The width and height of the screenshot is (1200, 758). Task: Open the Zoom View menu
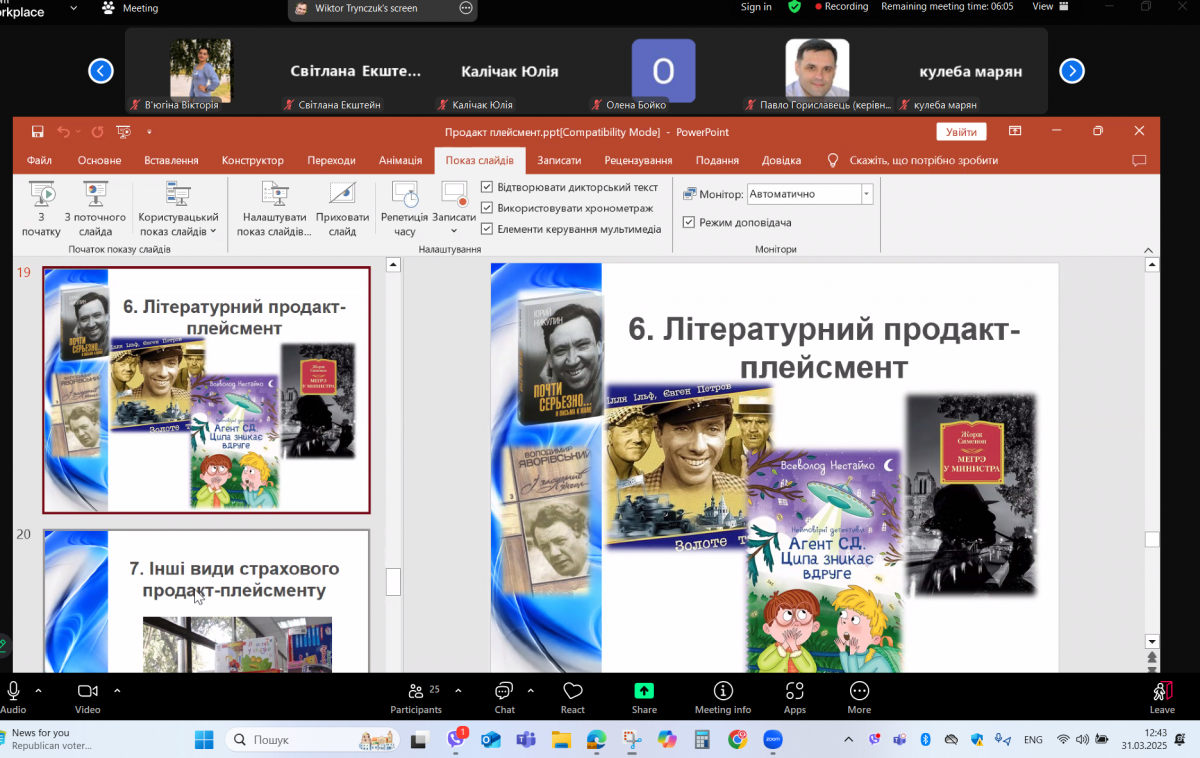[x=1049, y=6]
